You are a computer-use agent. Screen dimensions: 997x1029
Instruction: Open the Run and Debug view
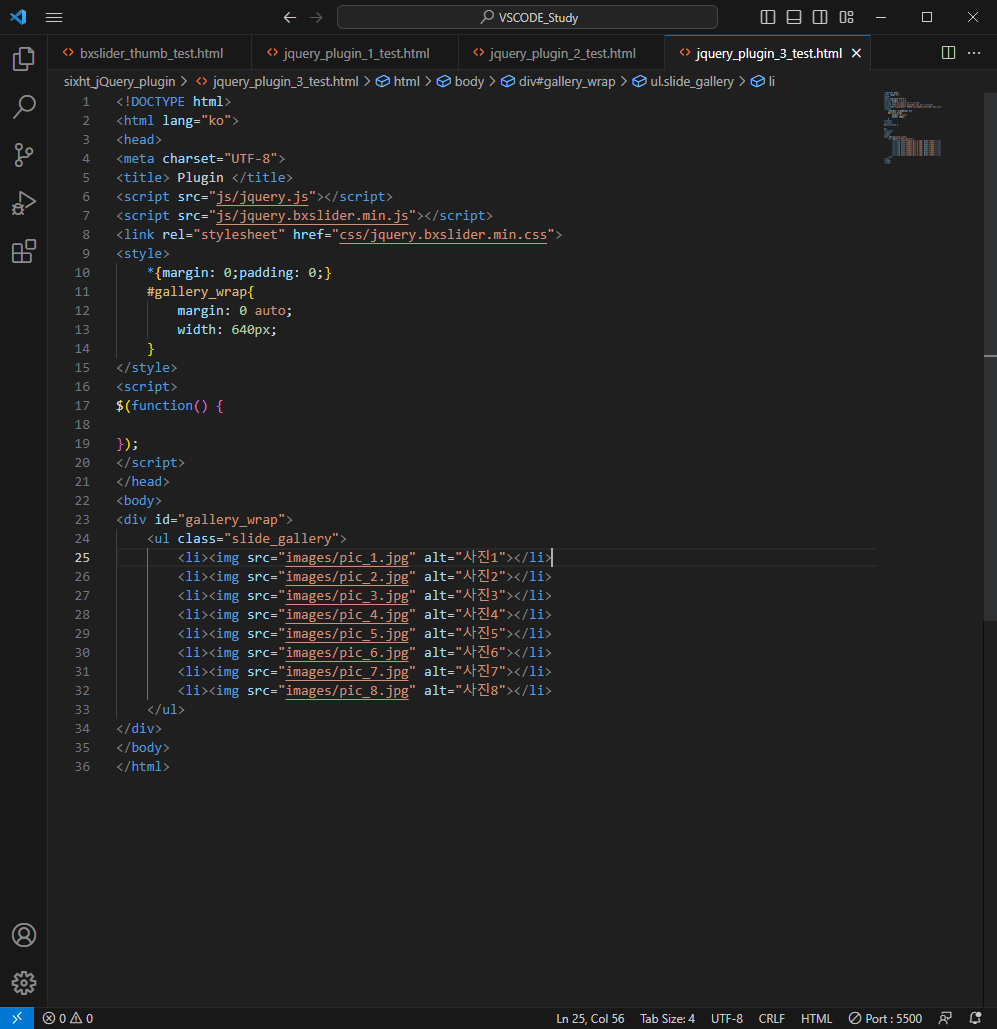pyautogui.click(x=24, y=203)
